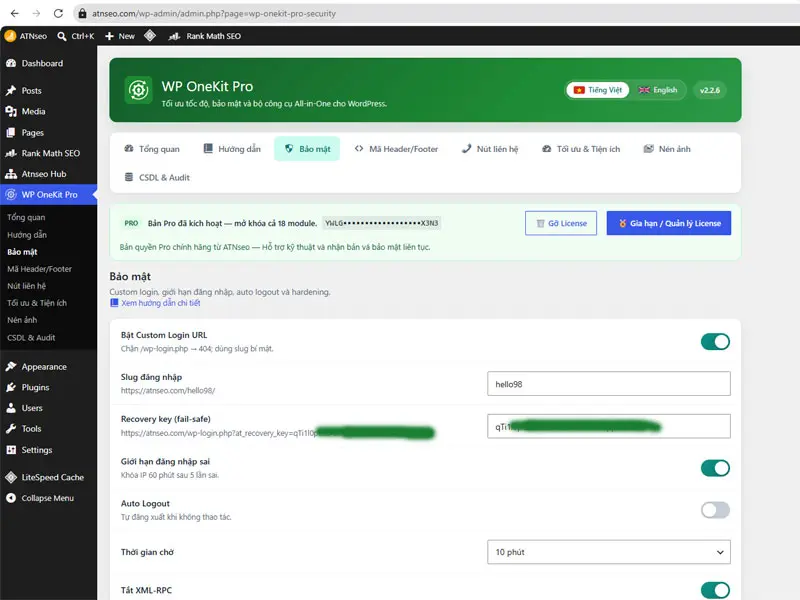This screenshot has height=600, width=800.
Task: Click the Slug đăng nhập input field
Action: (x=609, y=384)
